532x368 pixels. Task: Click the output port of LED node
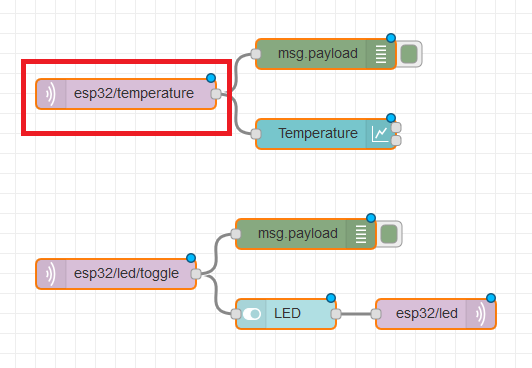tap(336, 314)
